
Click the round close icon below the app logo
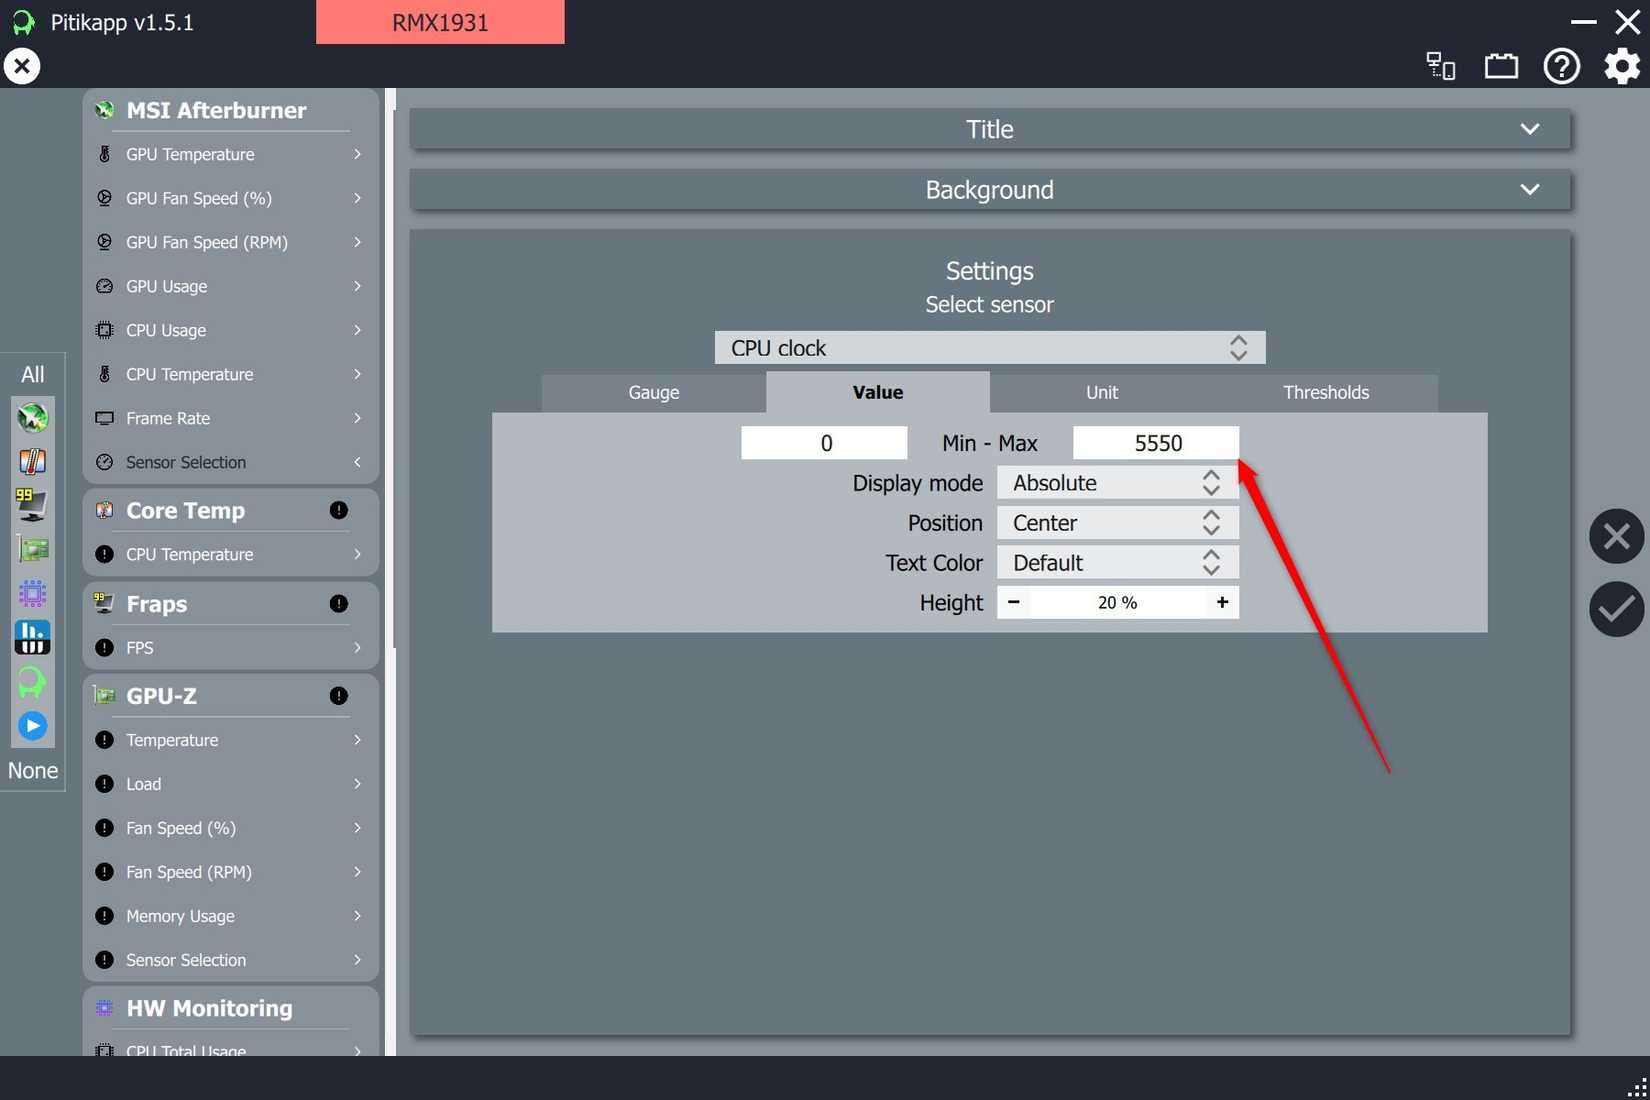(x=22, y=66)
